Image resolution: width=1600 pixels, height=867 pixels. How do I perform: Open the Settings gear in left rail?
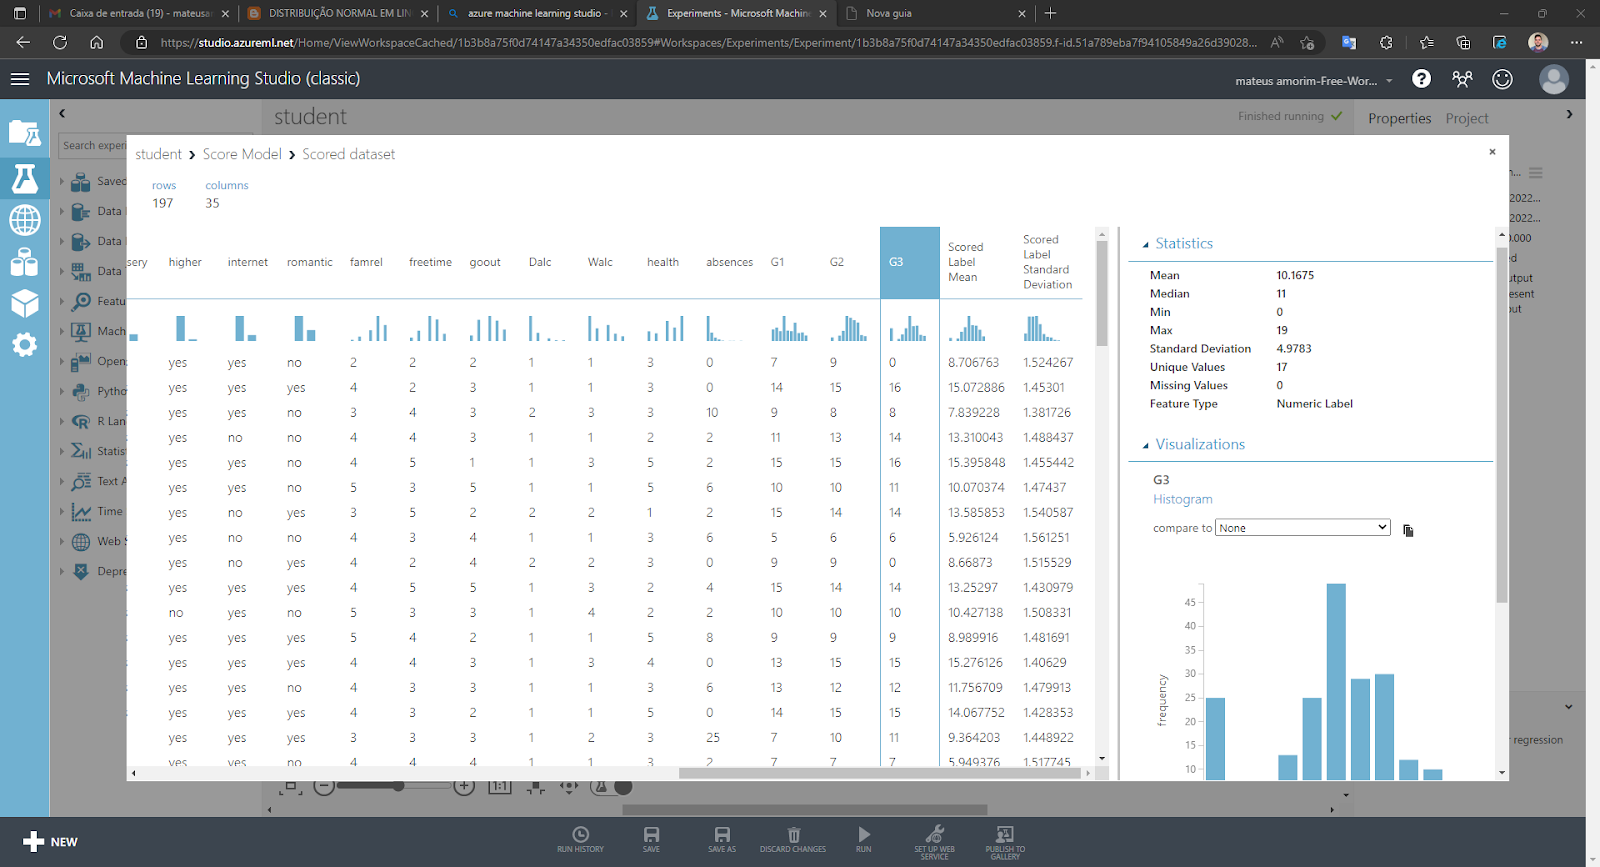(x=24, y=345)
